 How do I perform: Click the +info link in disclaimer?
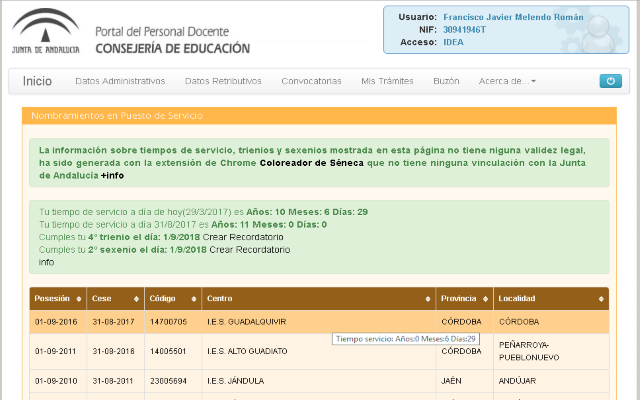point(112,176)
